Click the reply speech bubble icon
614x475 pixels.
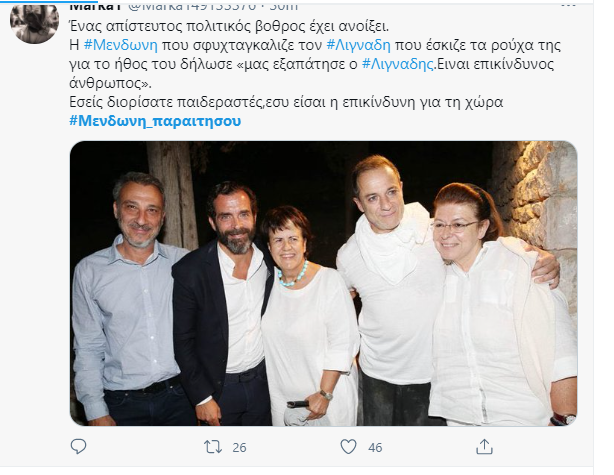[78, 446]
